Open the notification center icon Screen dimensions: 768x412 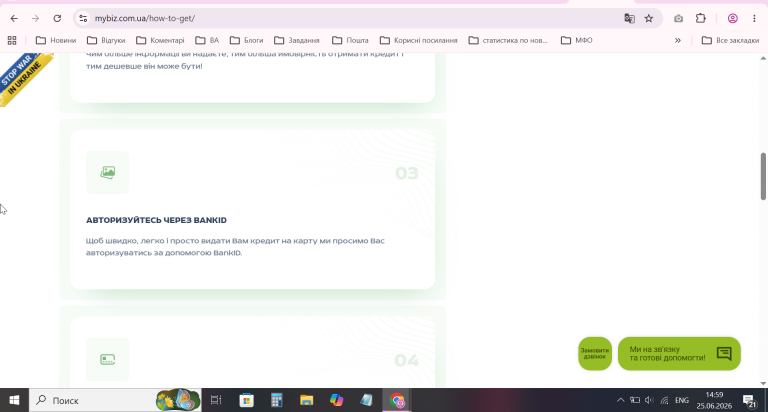[749, 400]
